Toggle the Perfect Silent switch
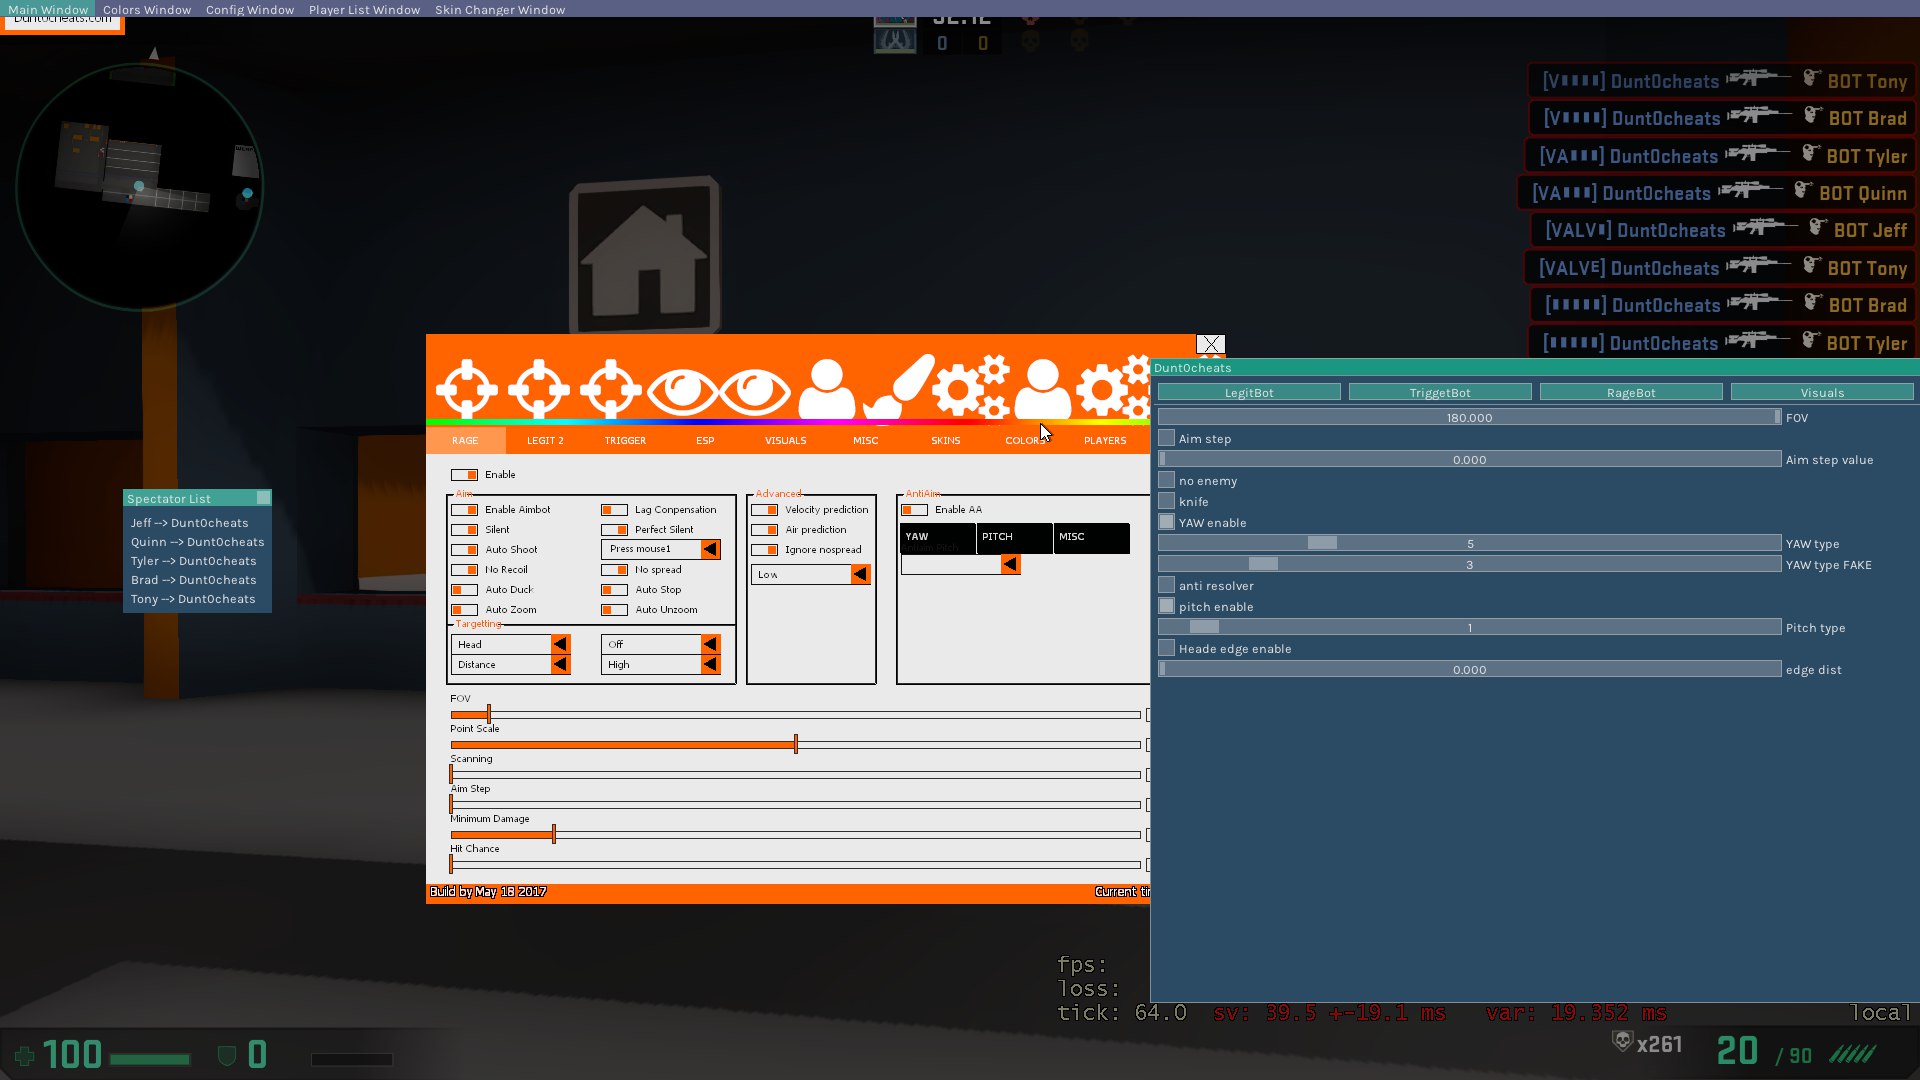 [614, 530]
